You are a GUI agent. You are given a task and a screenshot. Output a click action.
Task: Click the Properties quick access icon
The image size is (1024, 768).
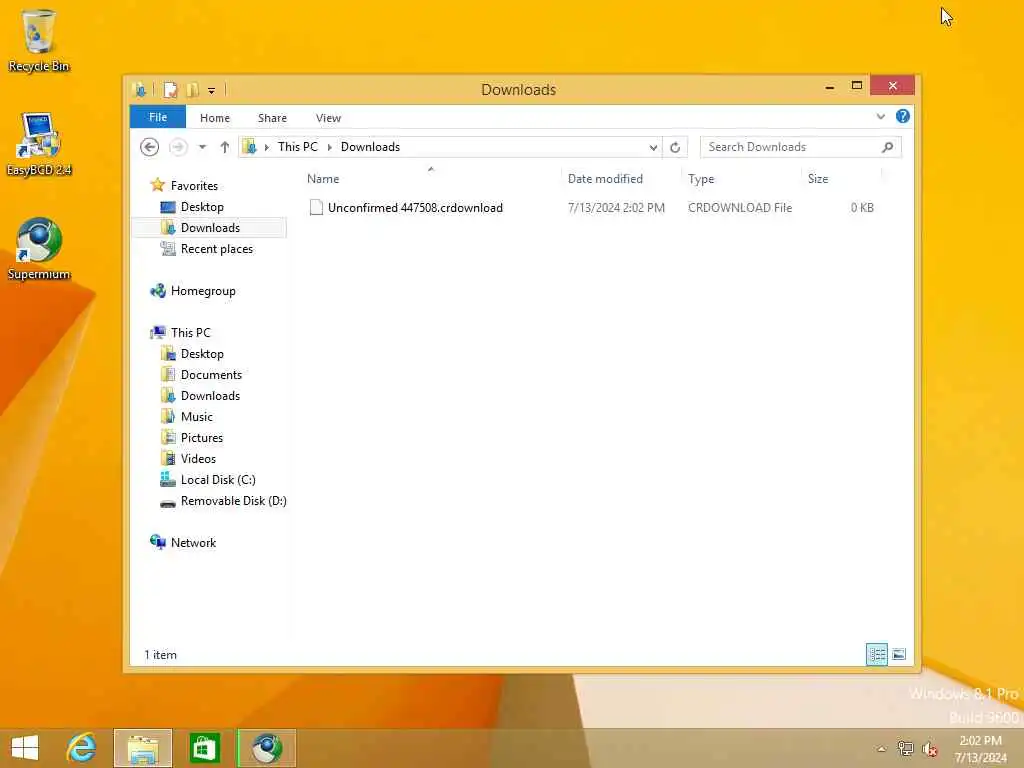[x=170, y=89]
